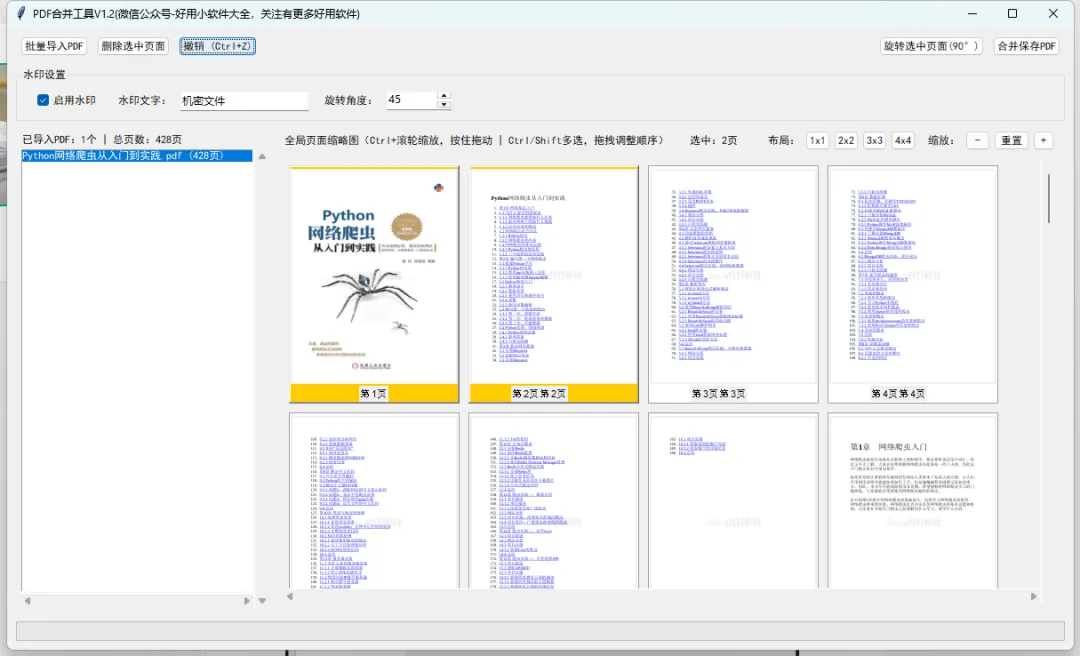Click the file list scroll up arrow
This screenshot has width=1080, height=656.
click(262, 156)
